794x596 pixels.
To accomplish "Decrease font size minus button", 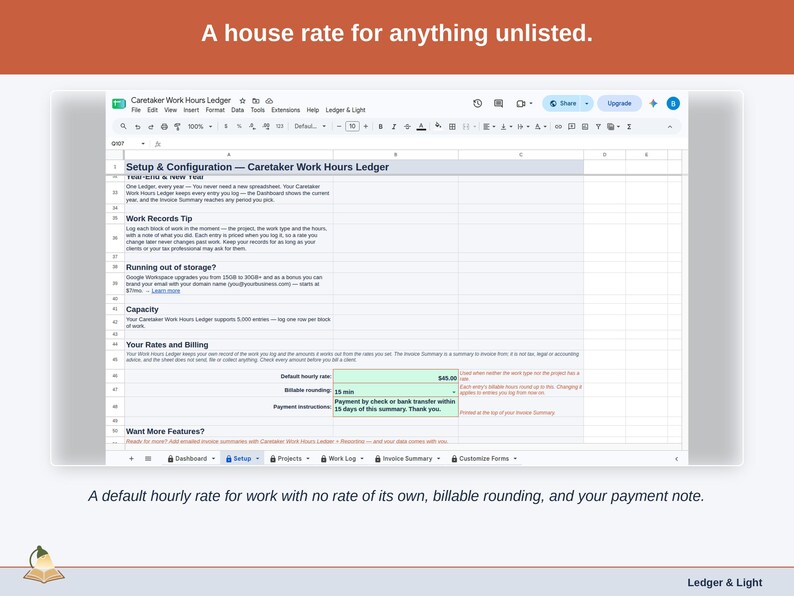I will 339,127.
